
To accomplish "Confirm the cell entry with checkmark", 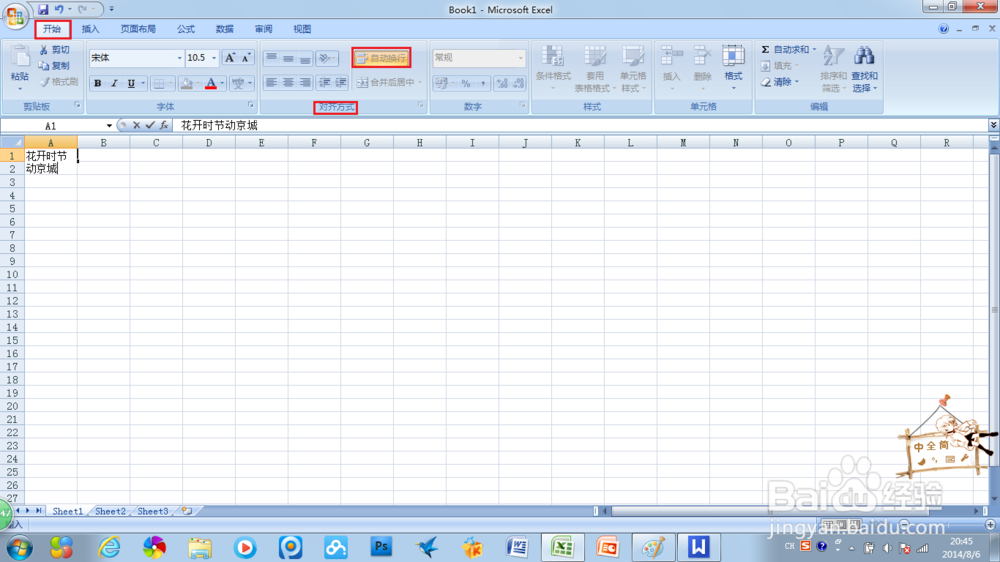I will click(150, 126).
